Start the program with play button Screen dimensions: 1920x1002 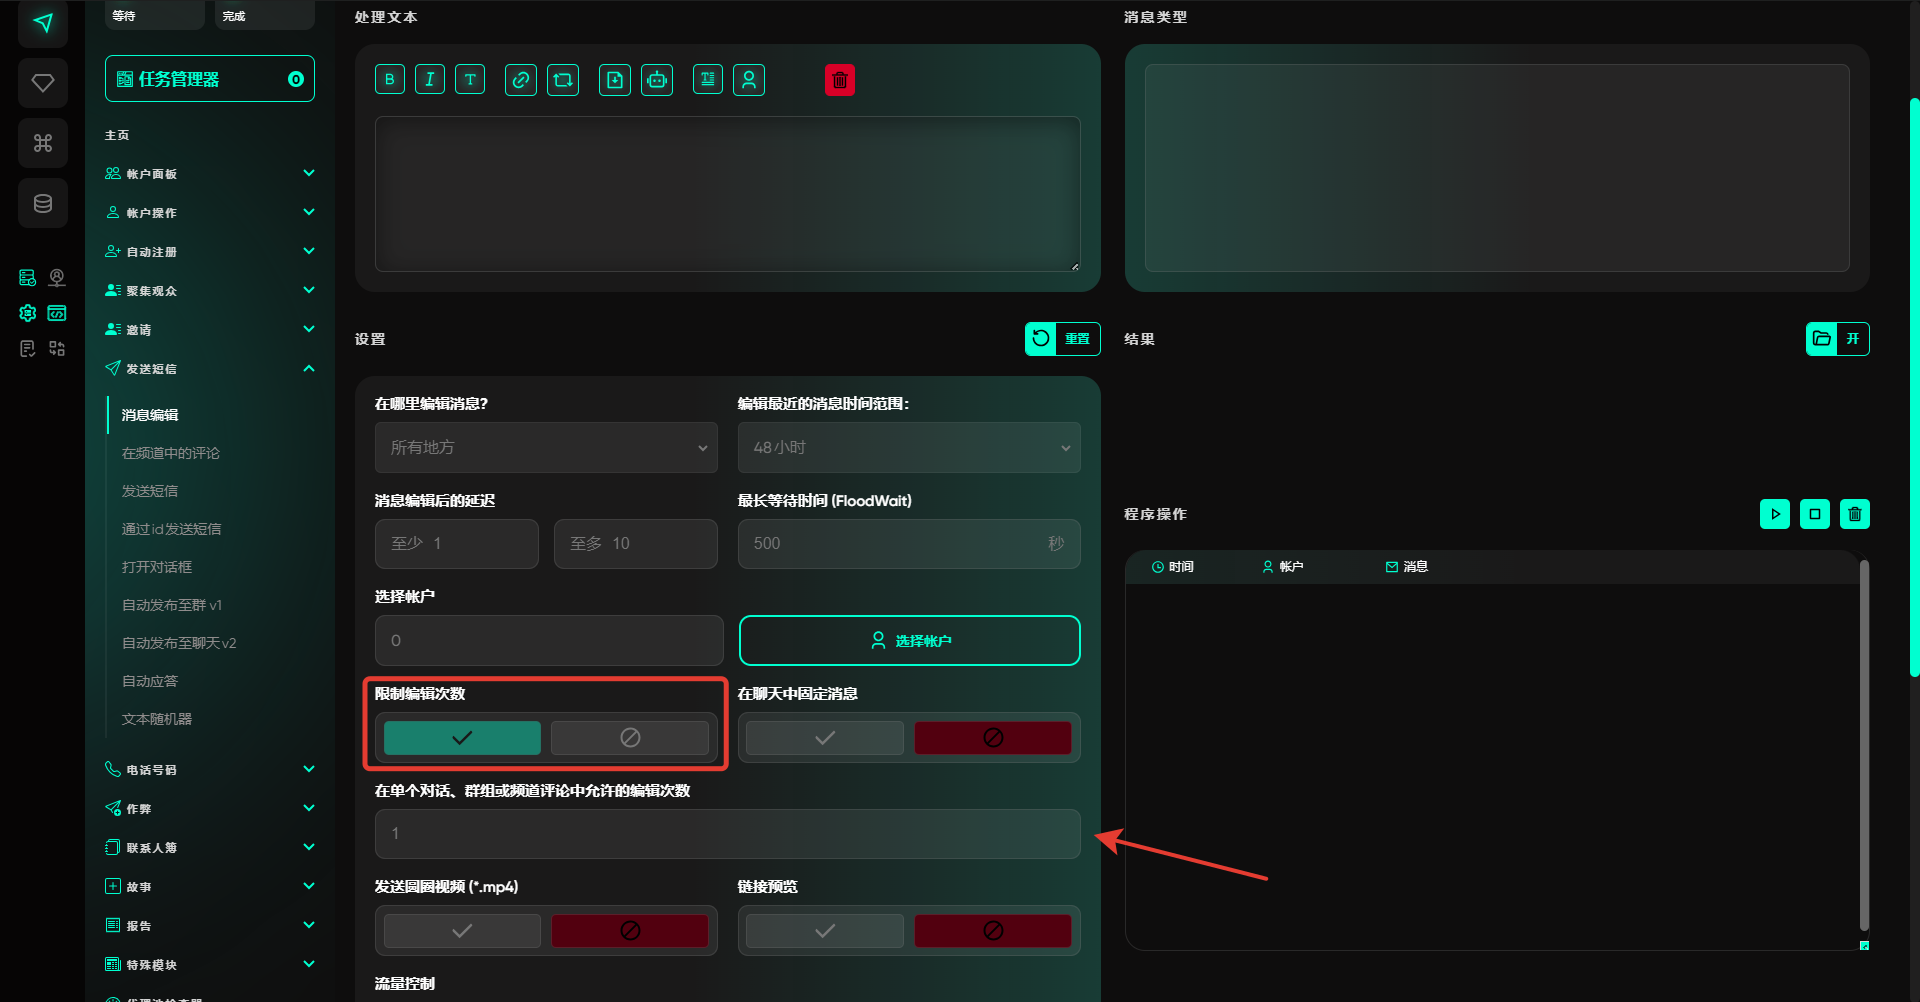point(1774,514)
